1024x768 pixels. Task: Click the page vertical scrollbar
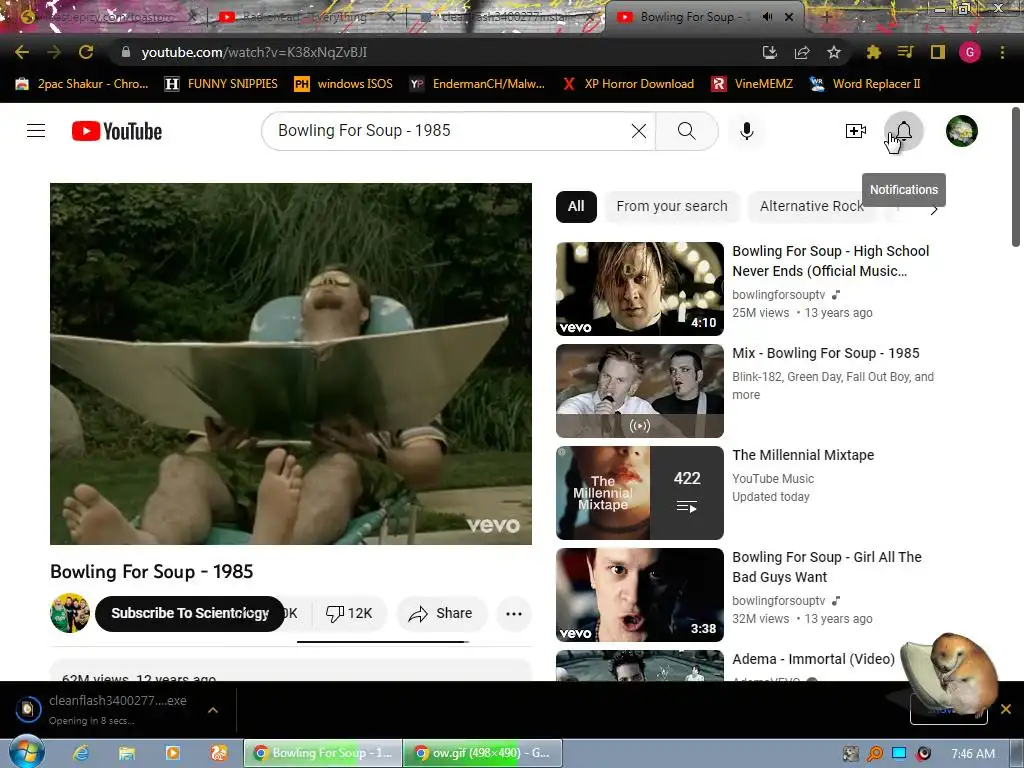tap(1016, 177)
